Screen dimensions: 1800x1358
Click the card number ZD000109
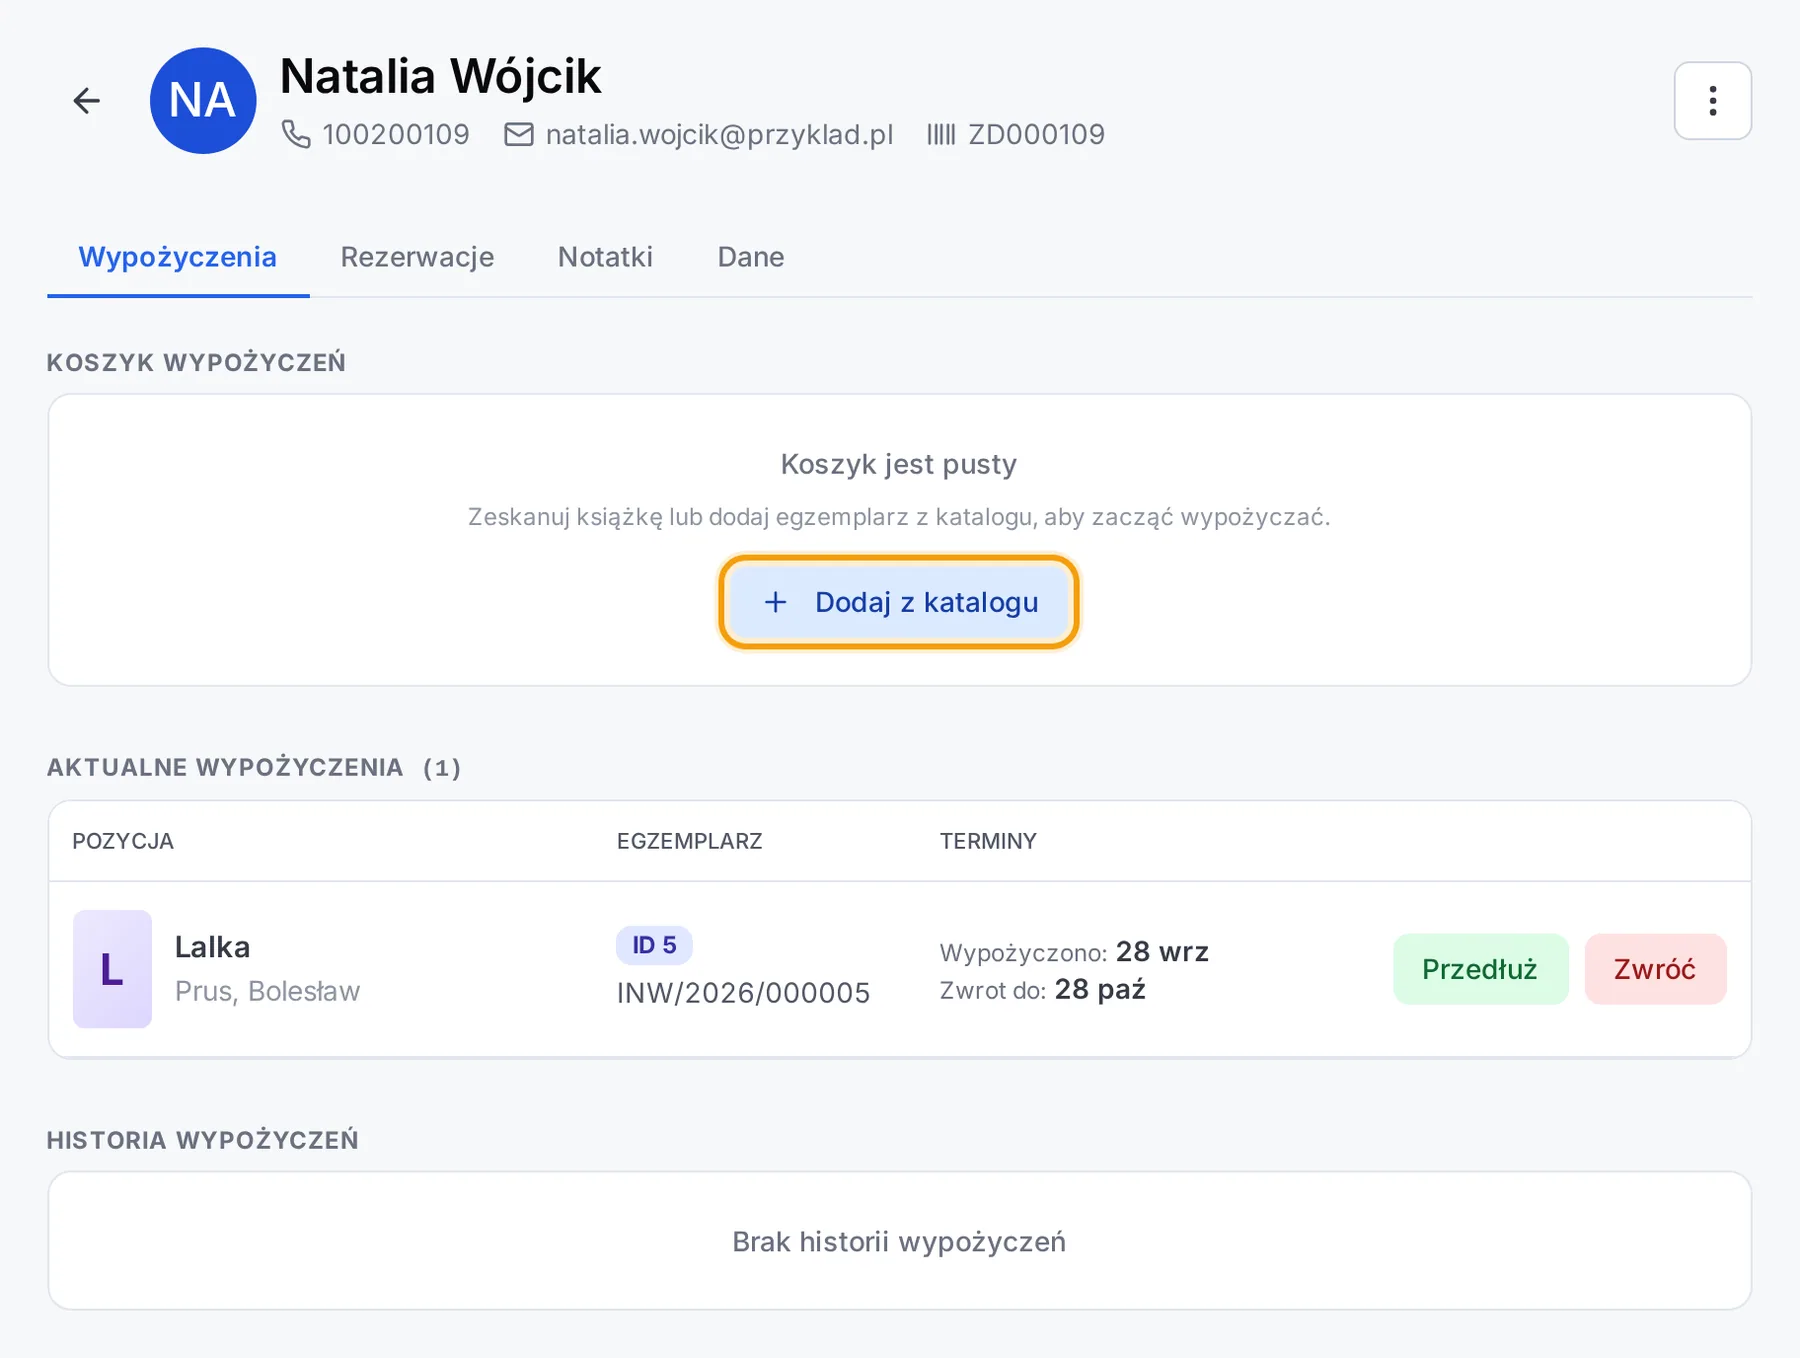click(x=1036, y=134)
